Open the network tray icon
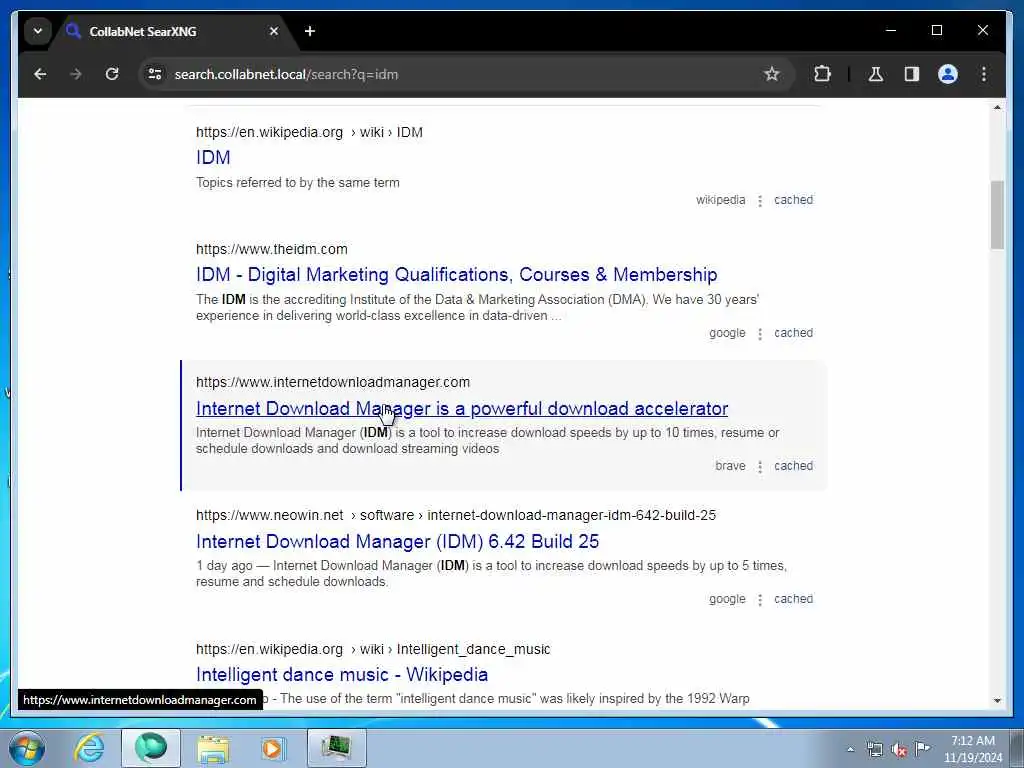 tap(874, 750)
